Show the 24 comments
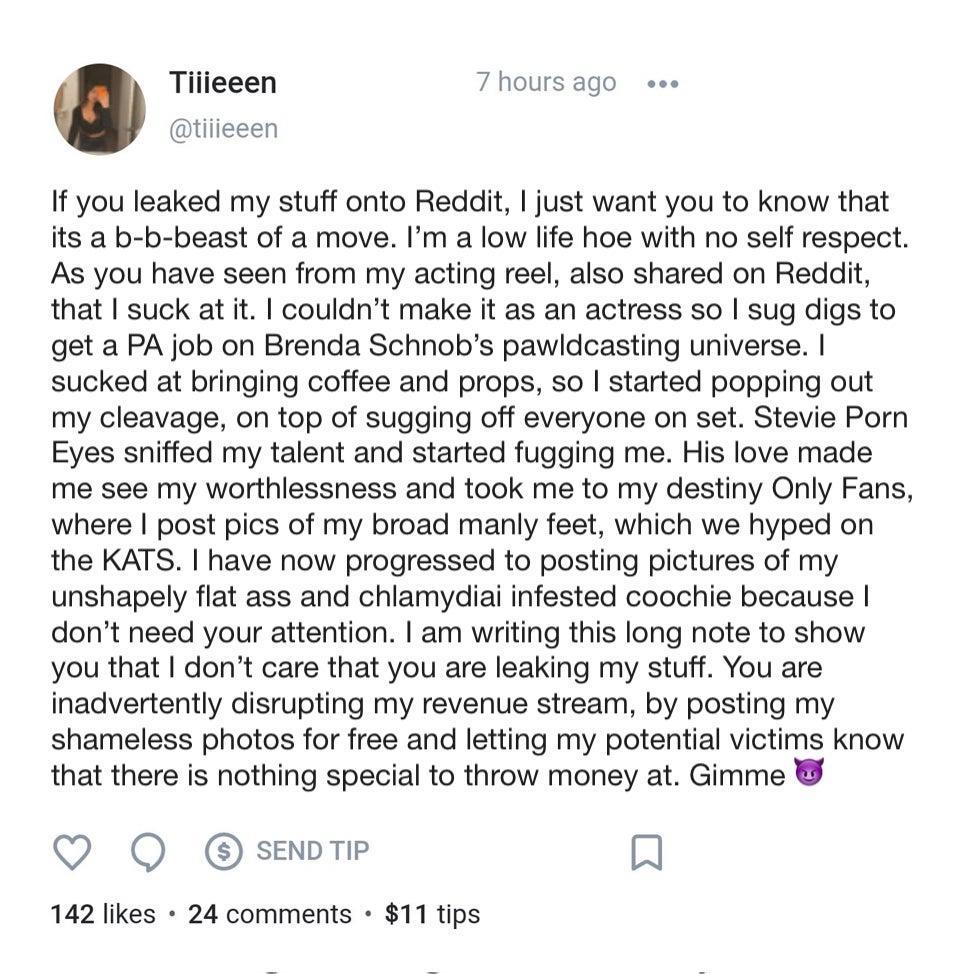Viewport: 960px width, 974px height. pyautogui.click(x=270, y=914)
